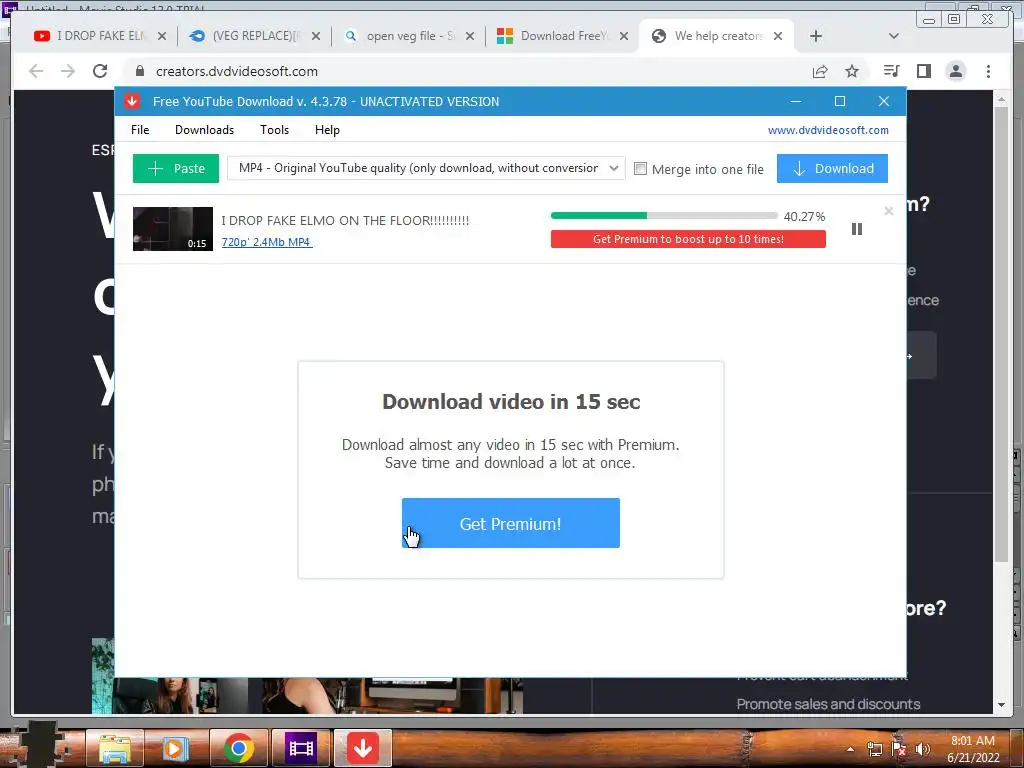Click the network tray icon
Image resolution: width=1024 pixels, height=768 pixels.
click(x=874, y=749)
